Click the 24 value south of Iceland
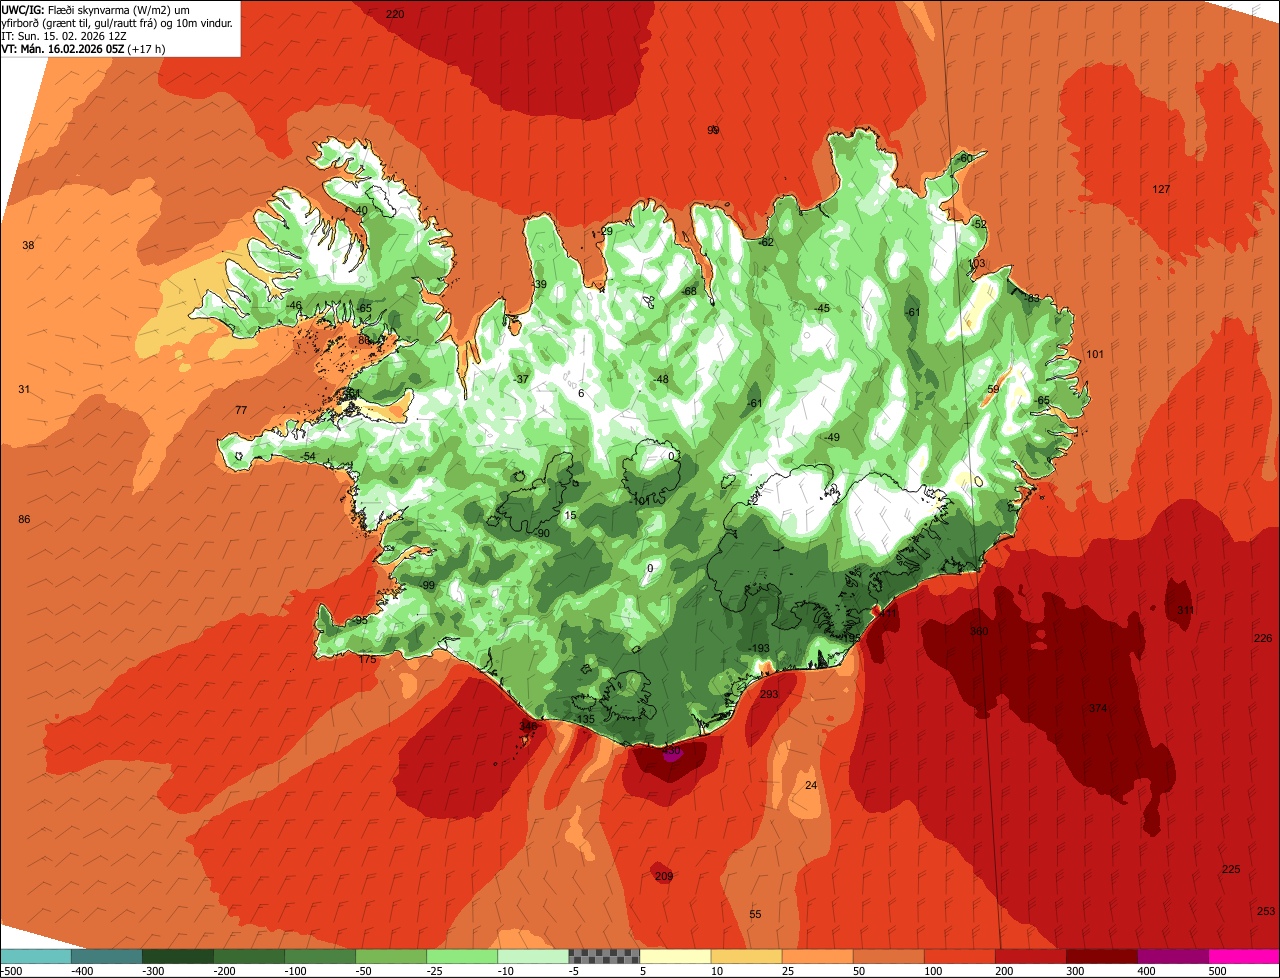Image resolution: width=1280 pixels, height=978 pixels. click(x=811, y=786)
